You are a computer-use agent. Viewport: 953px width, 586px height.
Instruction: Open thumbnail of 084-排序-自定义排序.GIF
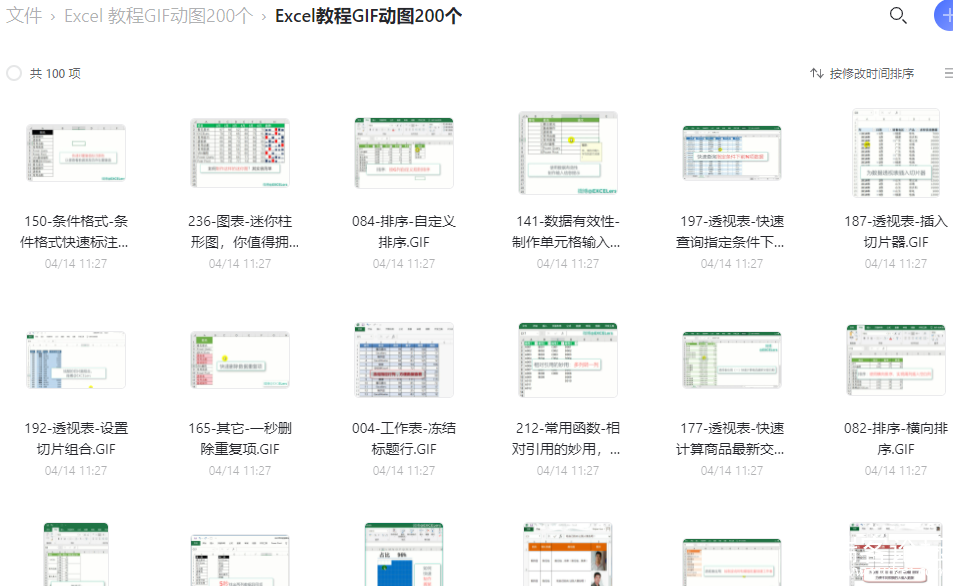point(404,153)
